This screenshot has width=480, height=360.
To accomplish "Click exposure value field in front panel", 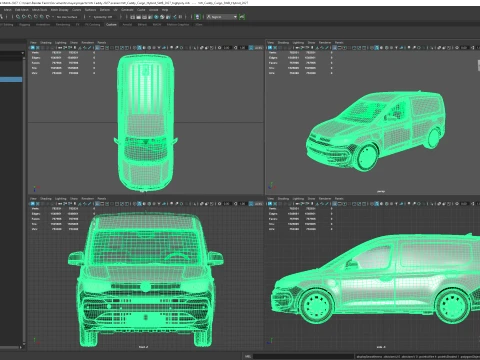I will coord(227,204).
